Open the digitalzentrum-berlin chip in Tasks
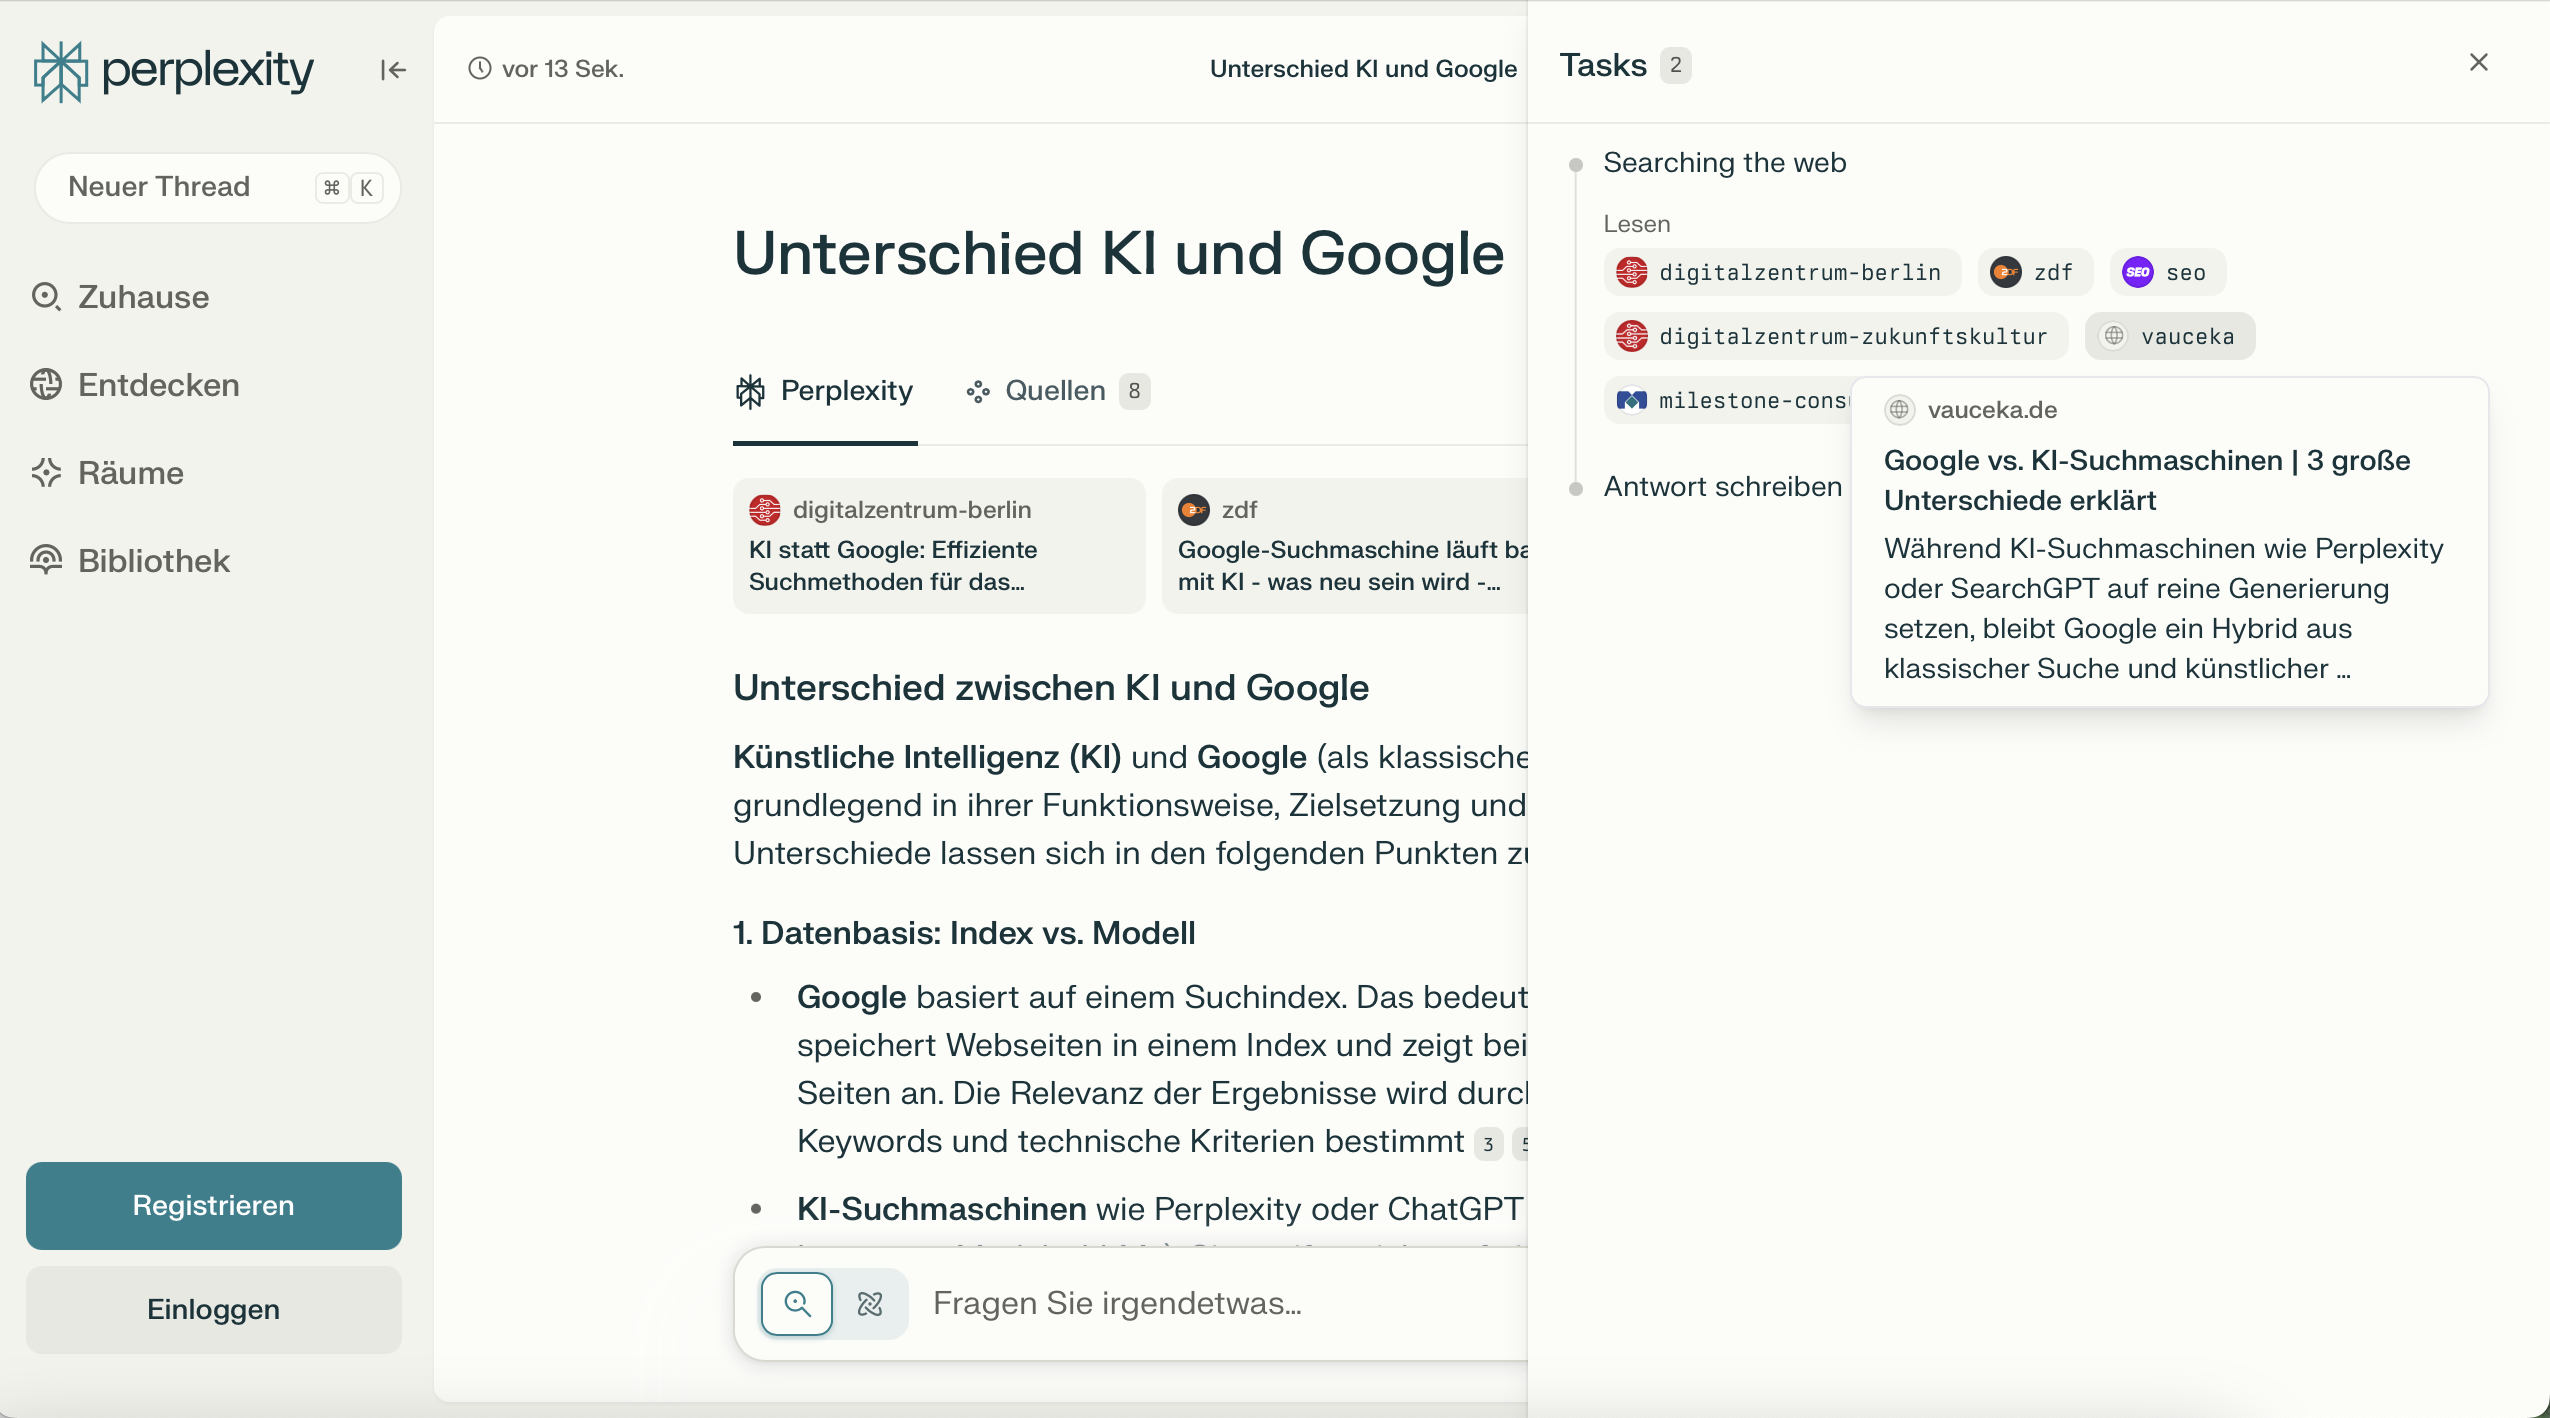The height and width of the screenshot is (1418, 2550). (x=1782, y=272)
